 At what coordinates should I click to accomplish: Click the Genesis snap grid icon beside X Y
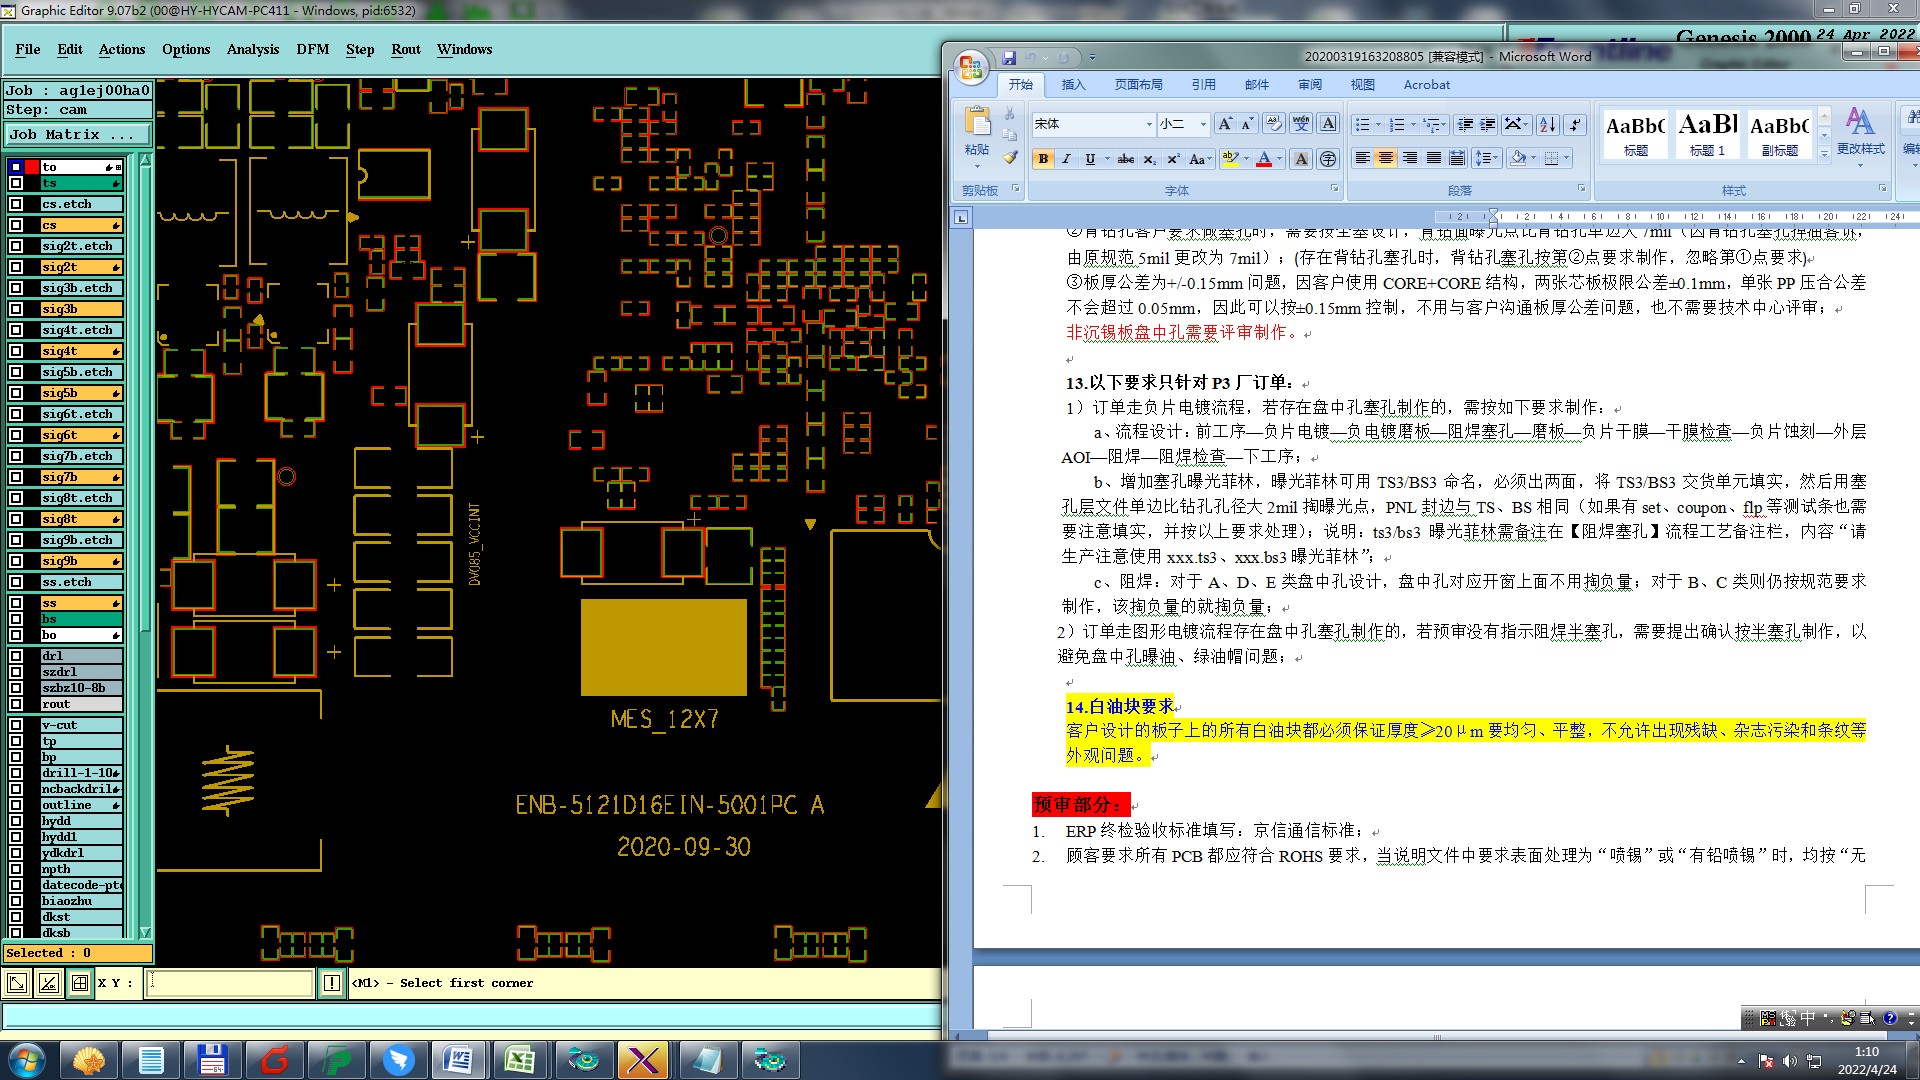80,983
